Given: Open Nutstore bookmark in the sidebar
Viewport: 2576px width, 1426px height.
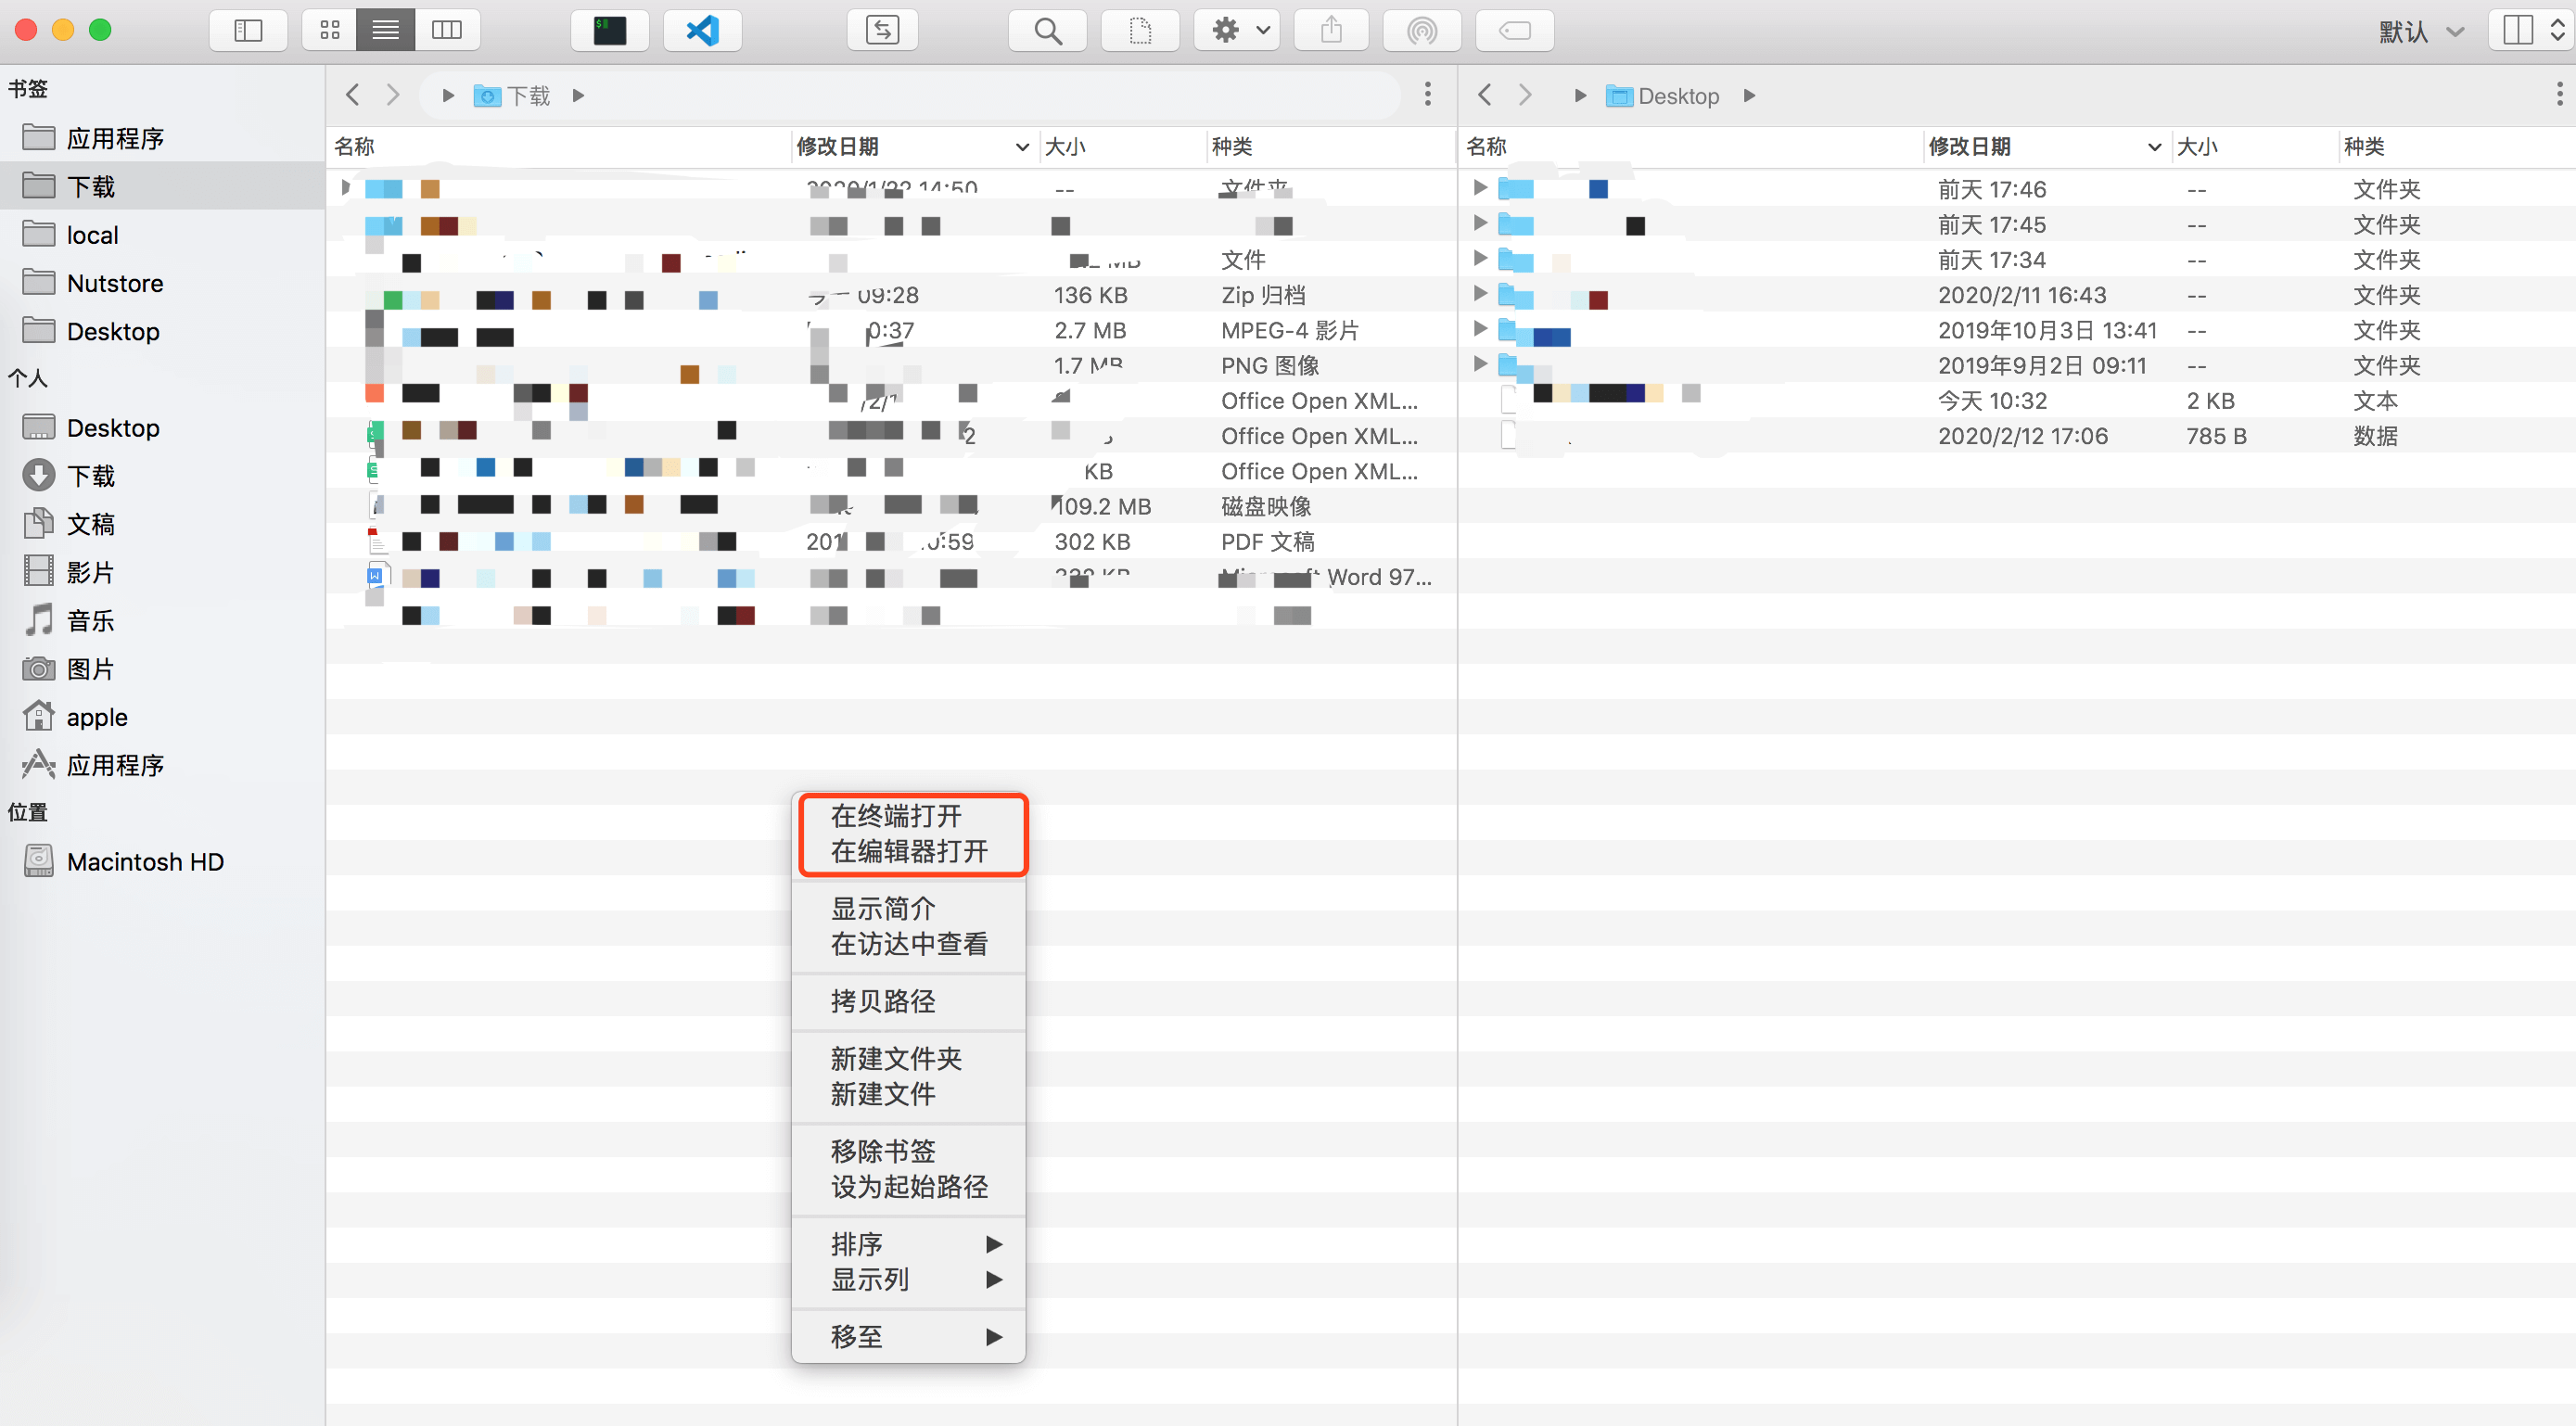Looking at the screenshot, I should 115,283.
